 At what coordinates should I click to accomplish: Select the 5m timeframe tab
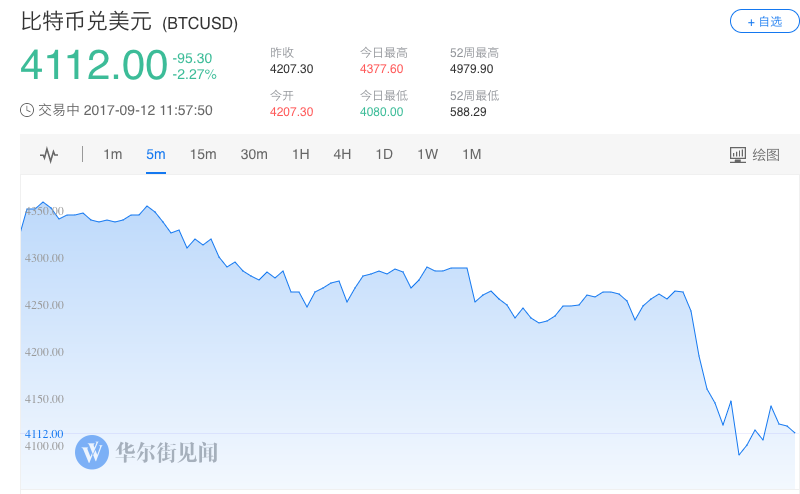(155, 154)
